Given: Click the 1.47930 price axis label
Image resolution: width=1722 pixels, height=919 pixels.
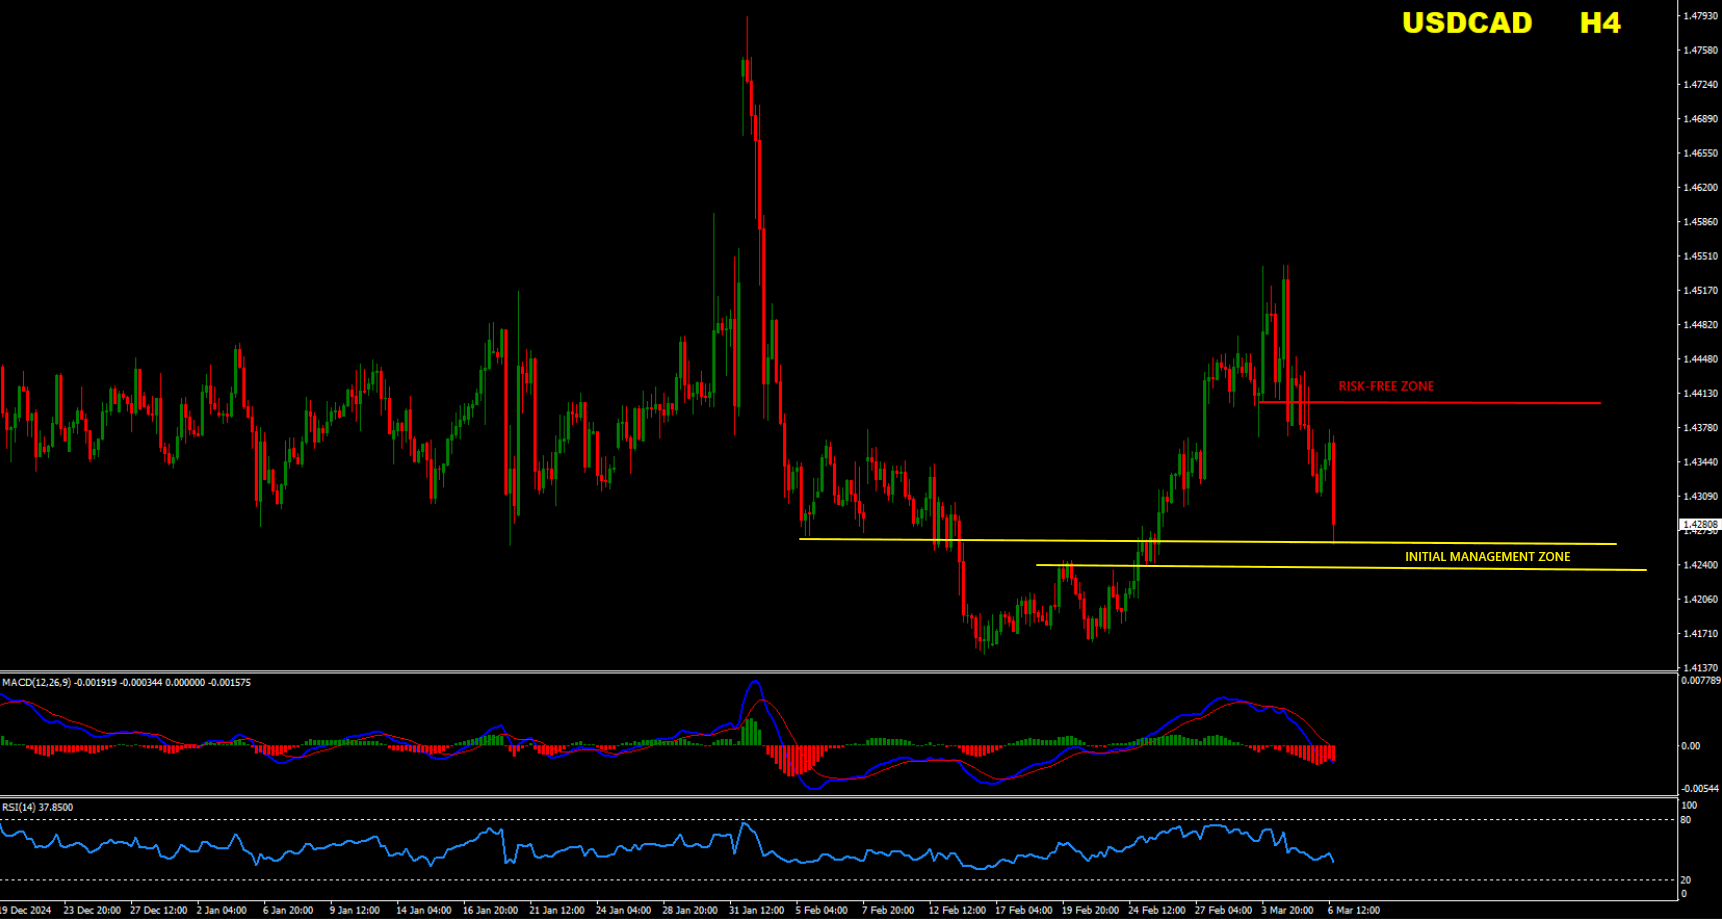Looking at the screenshot, I should [x=1700, y=16].
